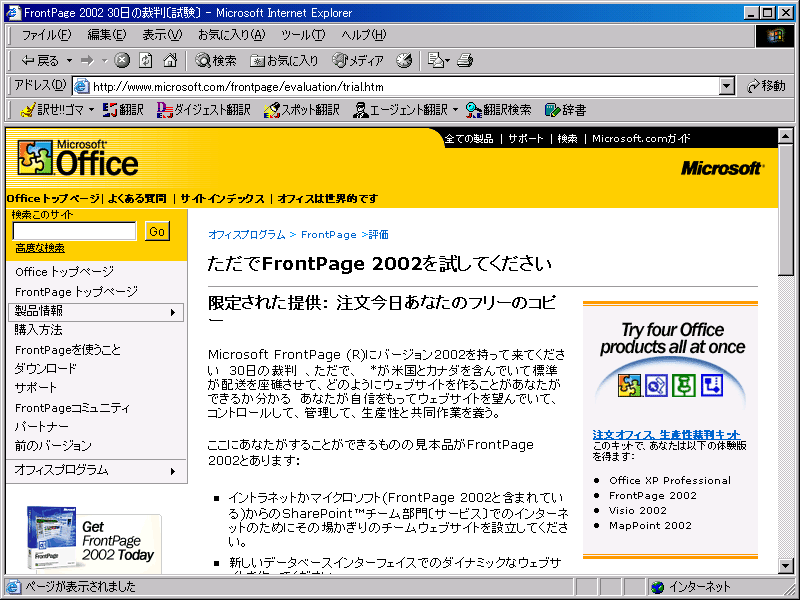Click the よくある質問 link
This screenshot has width=800, height=600.
(x=137, y=198)
